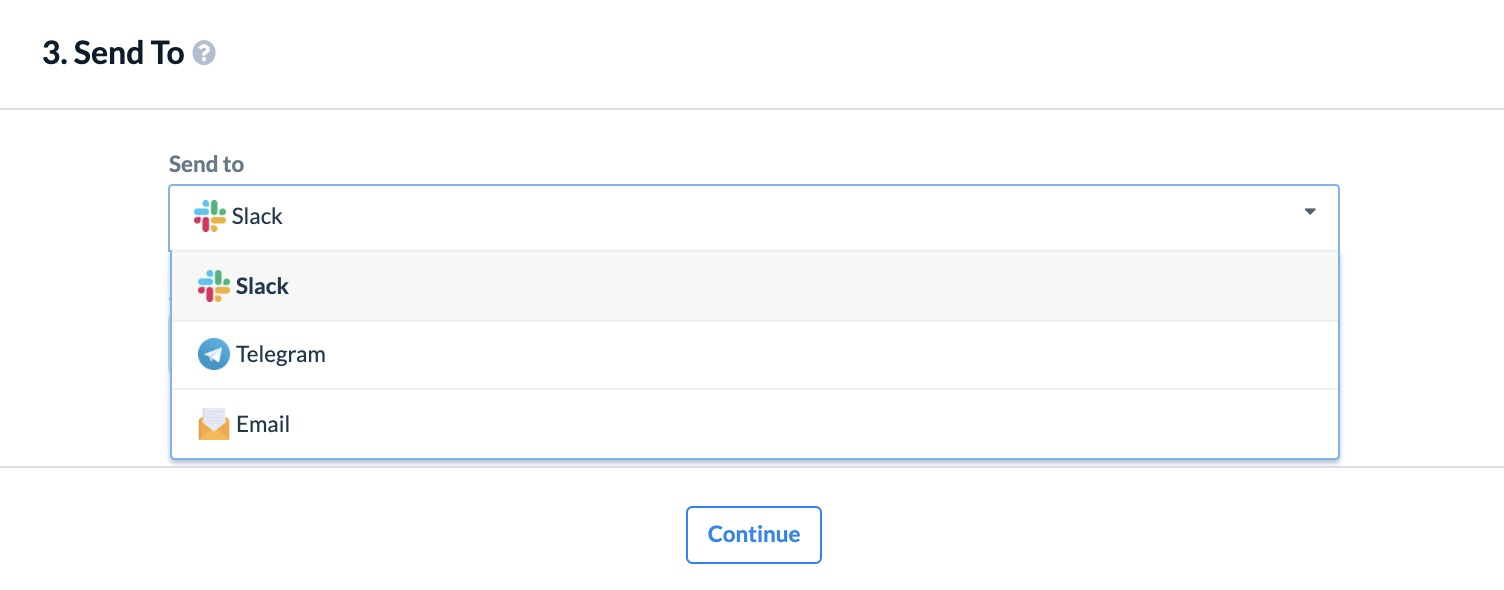Pick the Email label text
Viewport: 1504px width, 590px height.
pos(263,424)
